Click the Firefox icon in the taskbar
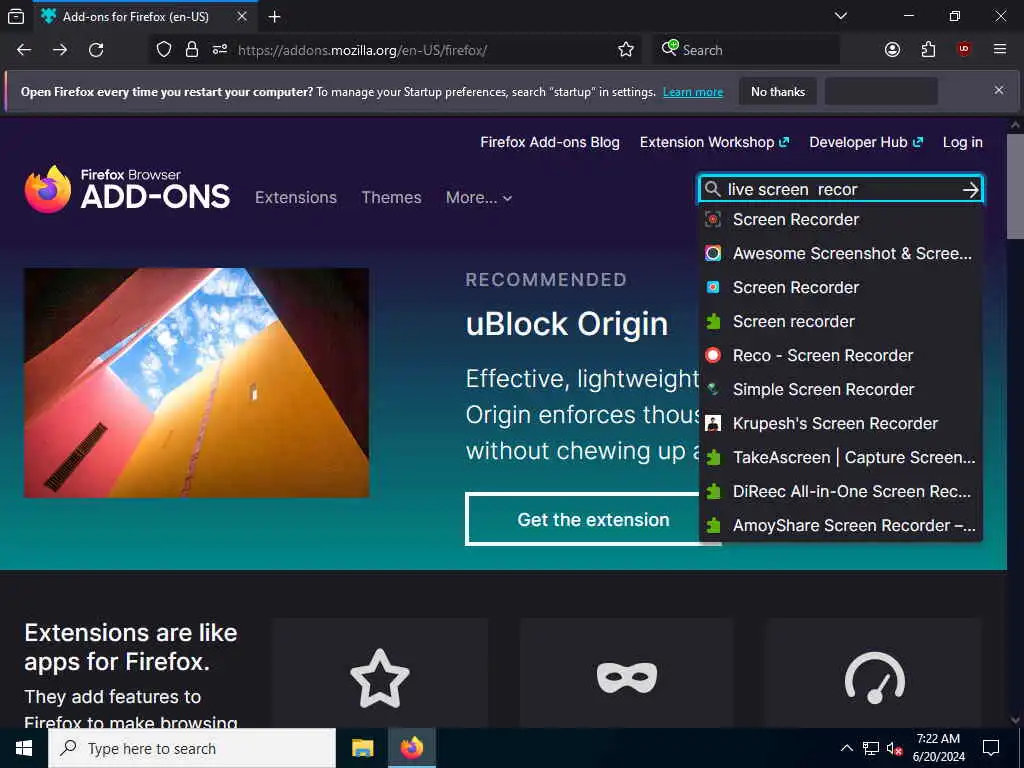 point(411,748)
